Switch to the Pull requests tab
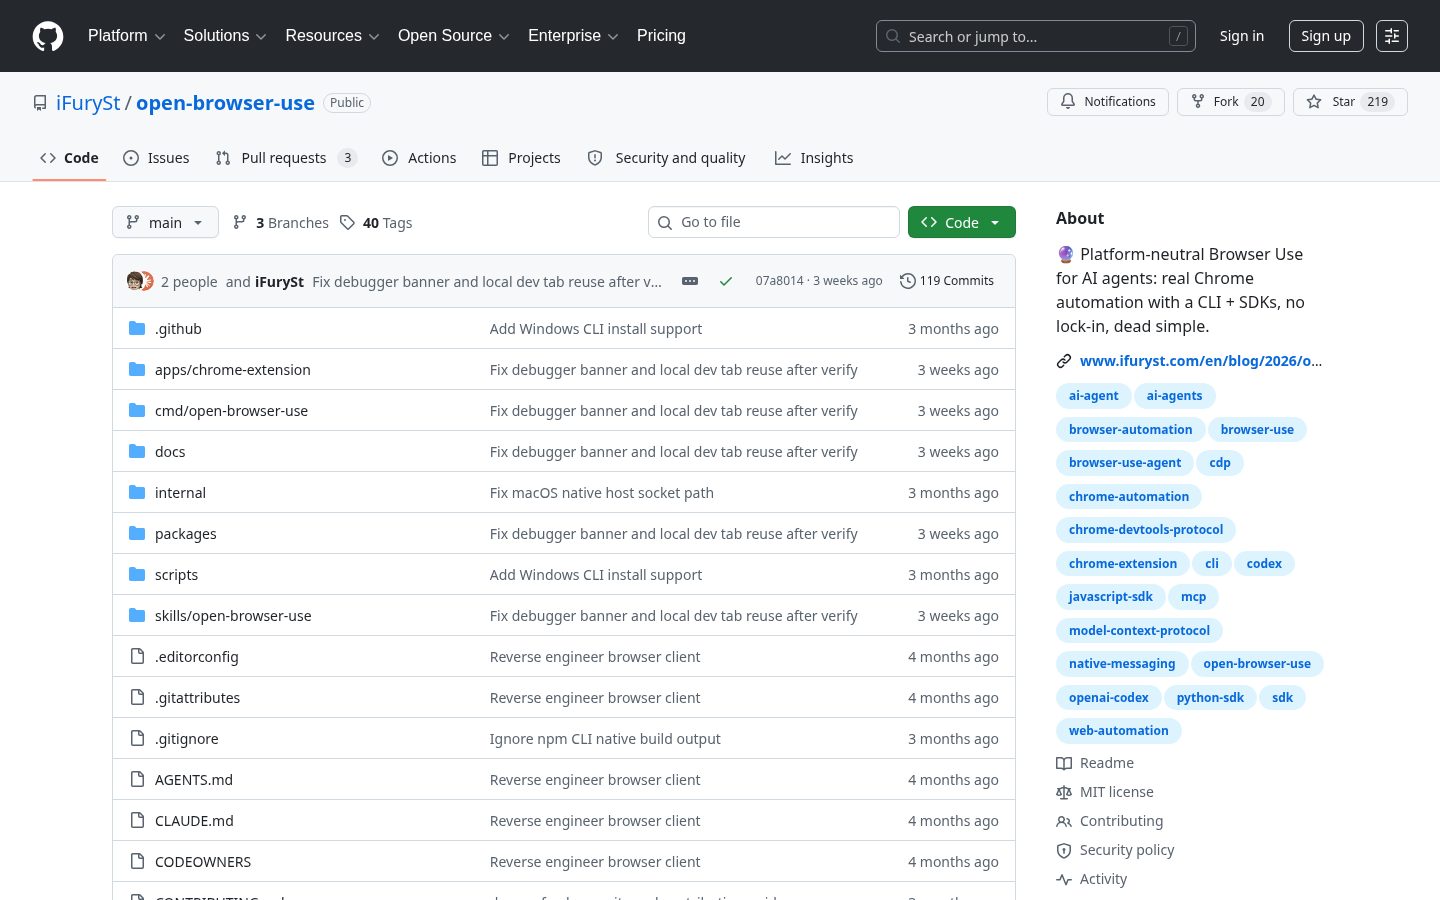This screenshot has width=1440, height=900. tap(286, 158)
